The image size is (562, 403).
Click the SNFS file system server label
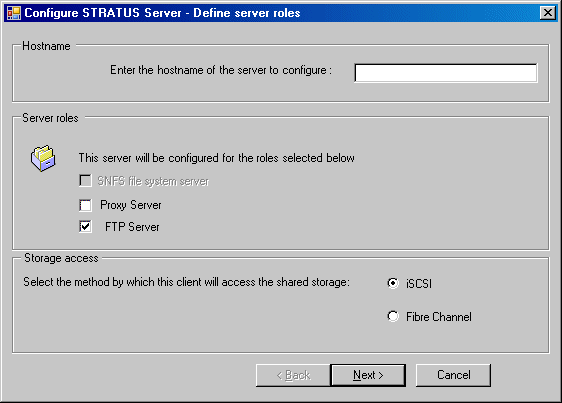pos(153,181)
